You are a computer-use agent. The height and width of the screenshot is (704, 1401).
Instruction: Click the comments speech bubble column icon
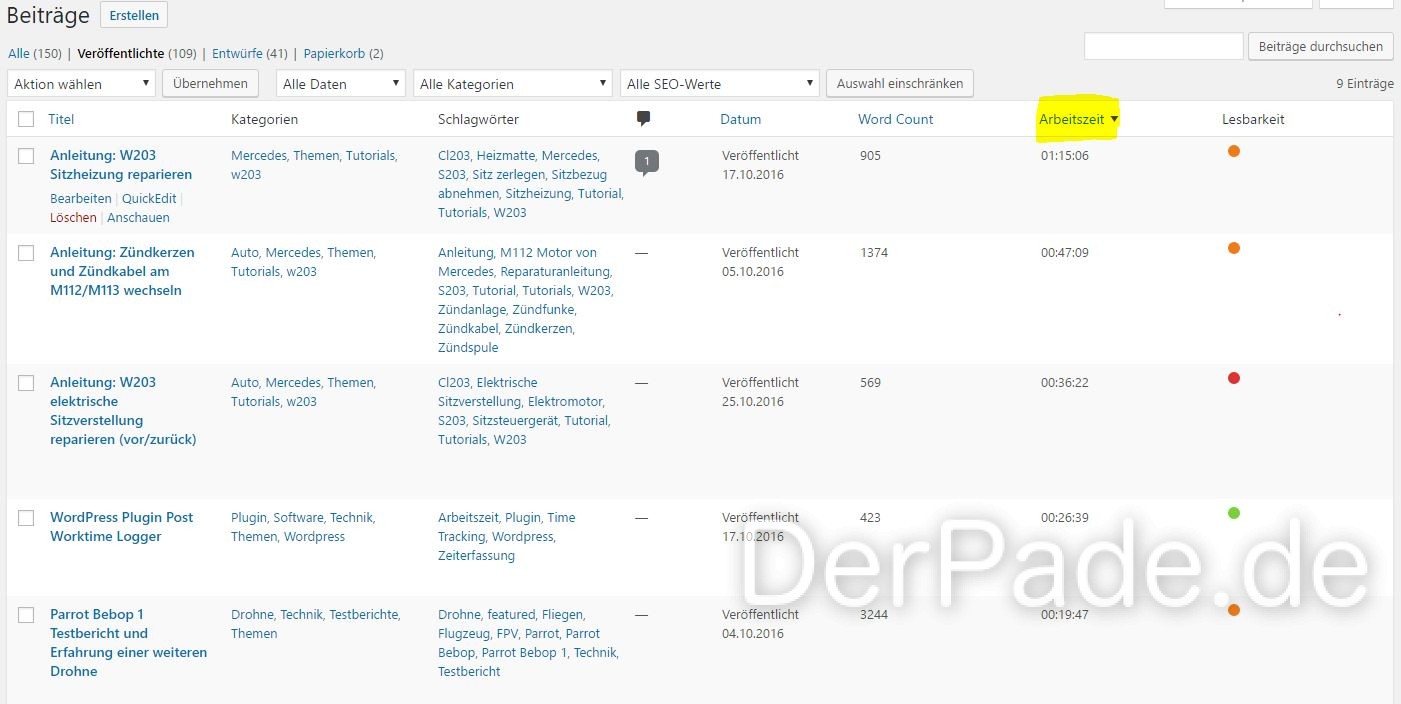[x=643, y=119]
